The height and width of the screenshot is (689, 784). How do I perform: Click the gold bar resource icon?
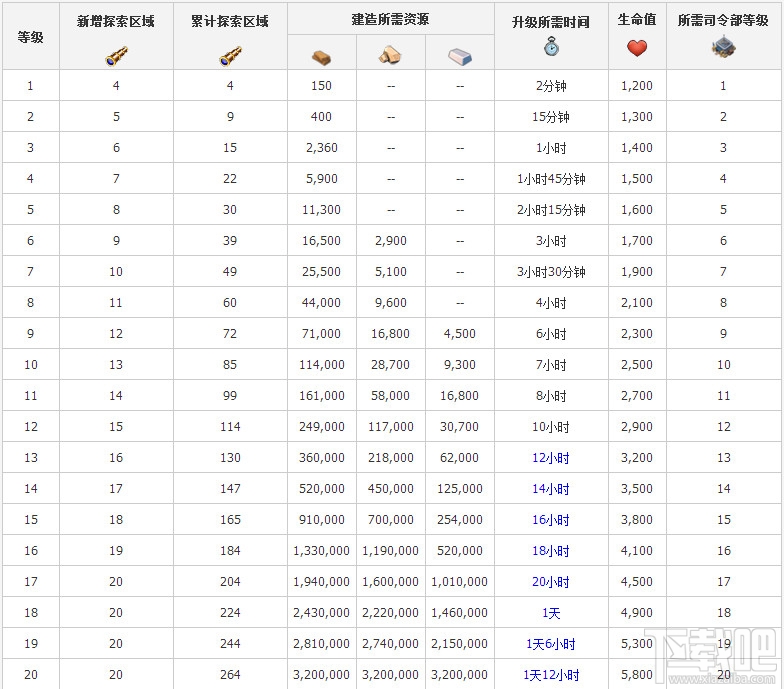[322, 58]
